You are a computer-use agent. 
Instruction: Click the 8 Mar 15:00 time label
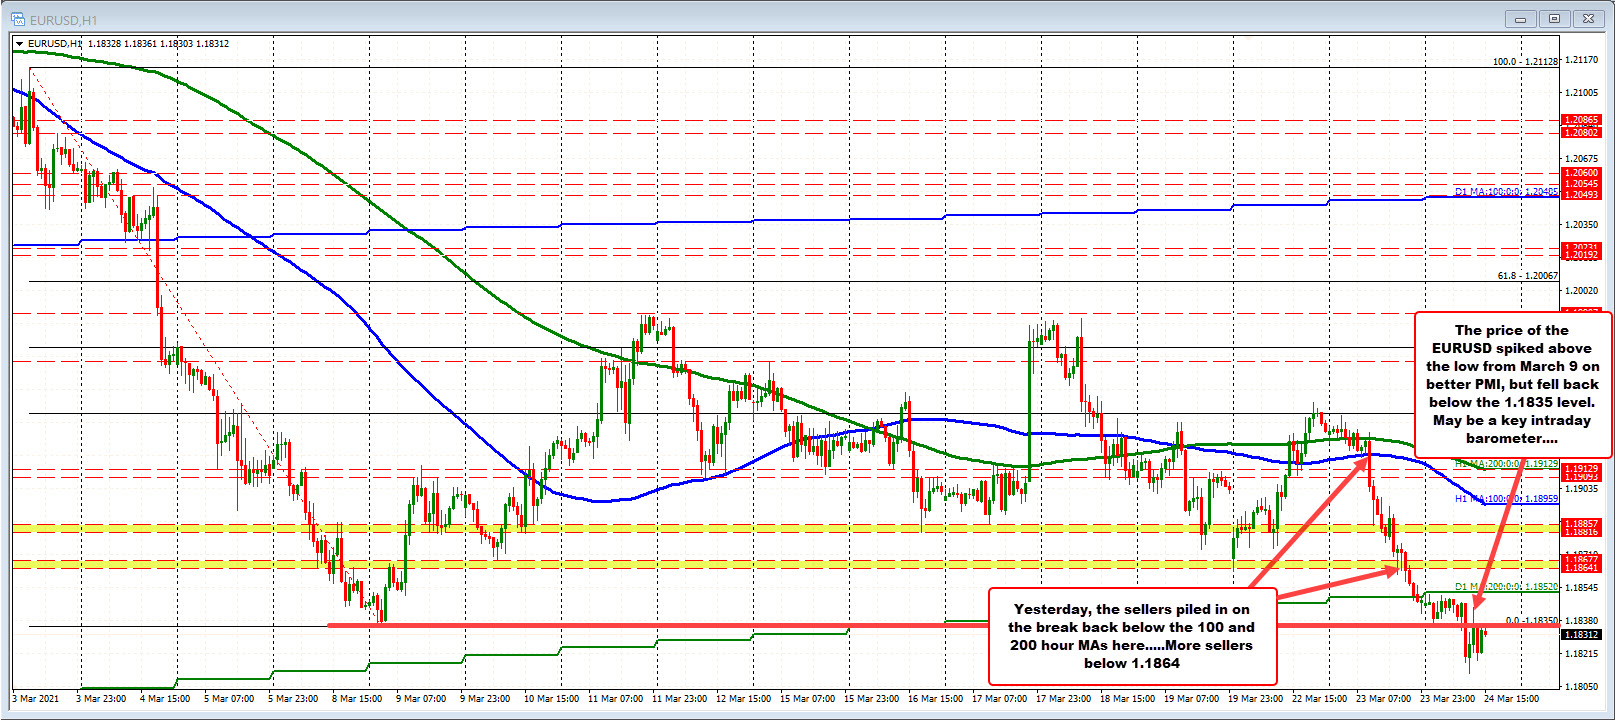(x=357, y=699)
